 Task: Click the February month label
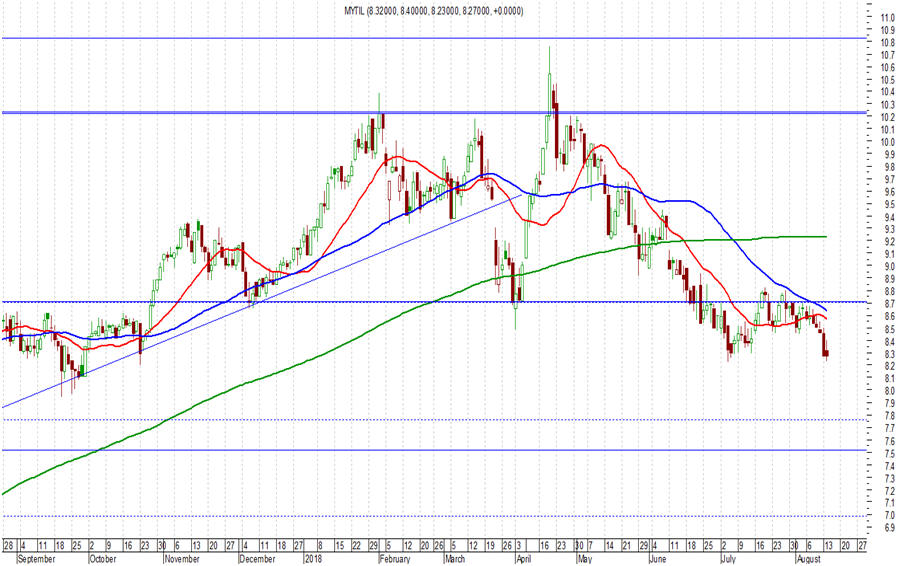click(394, 559)
